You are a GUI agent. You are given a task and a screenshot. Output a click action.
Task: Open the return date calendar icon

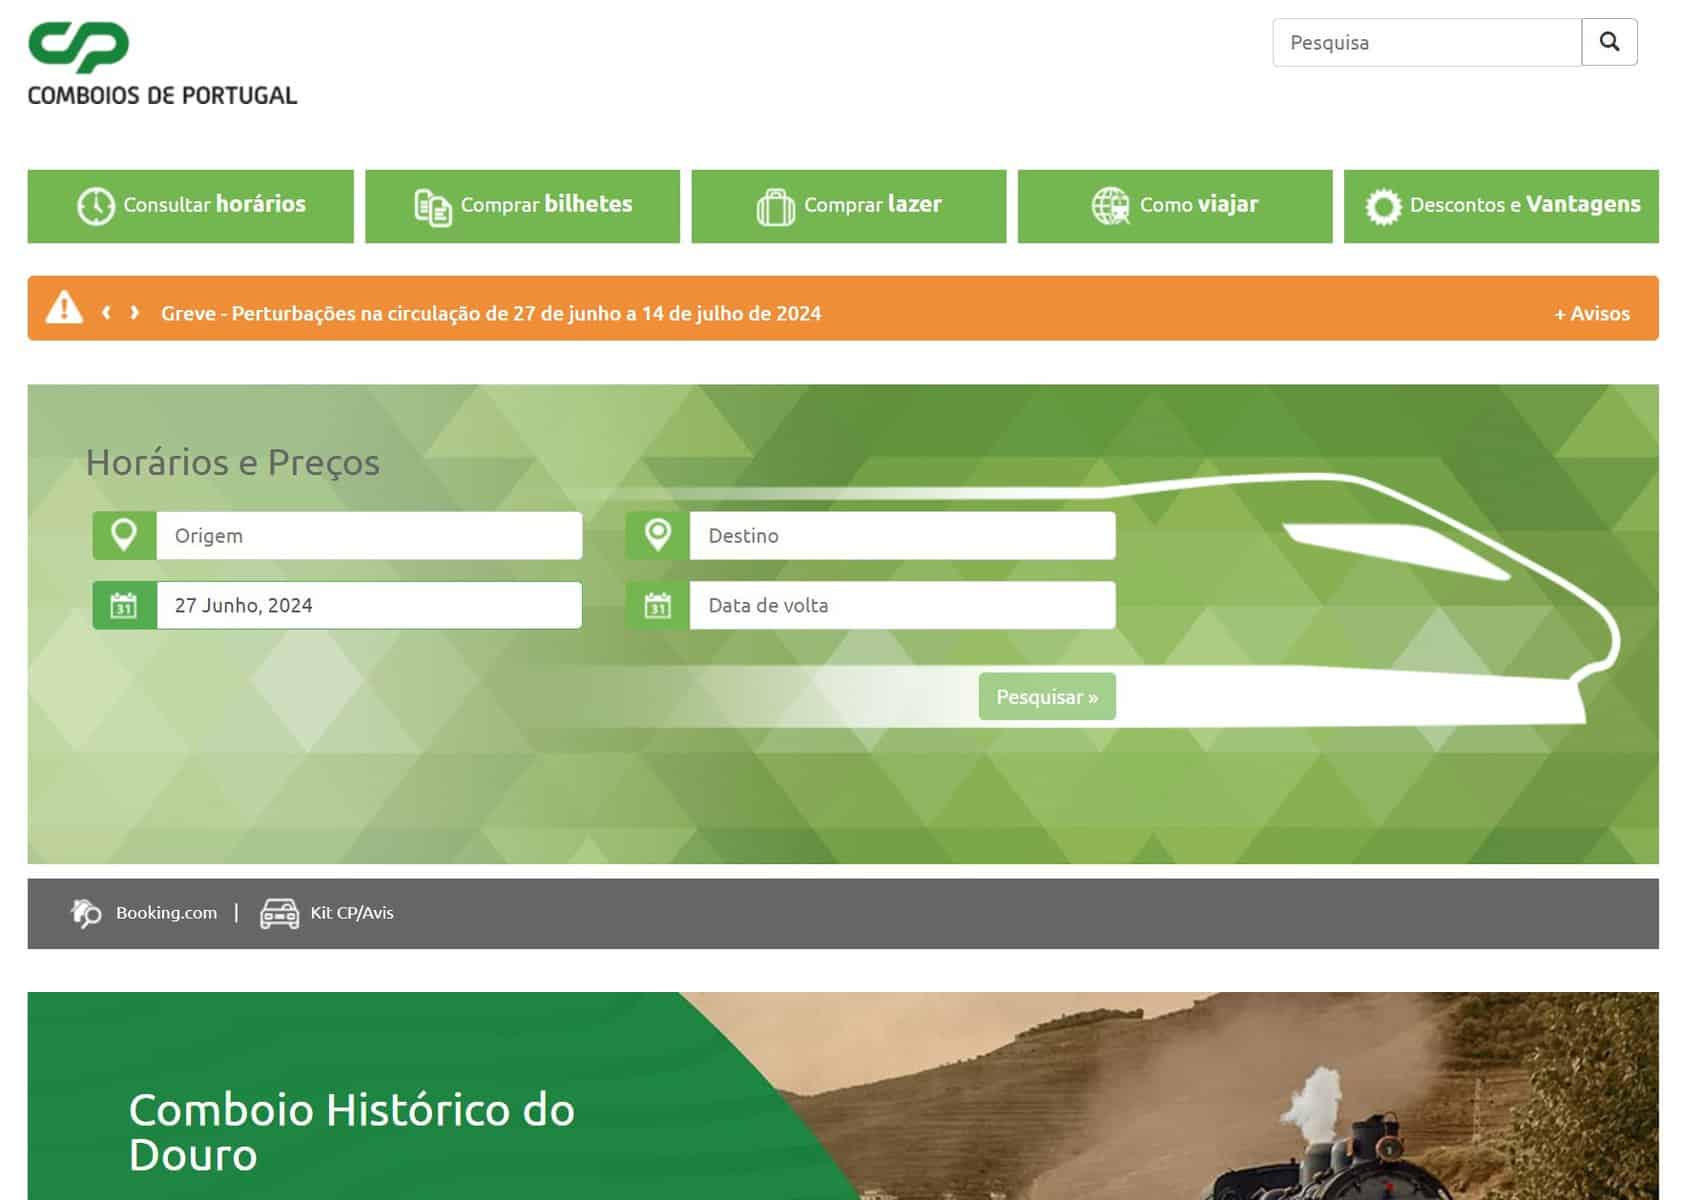coord(657,606)
